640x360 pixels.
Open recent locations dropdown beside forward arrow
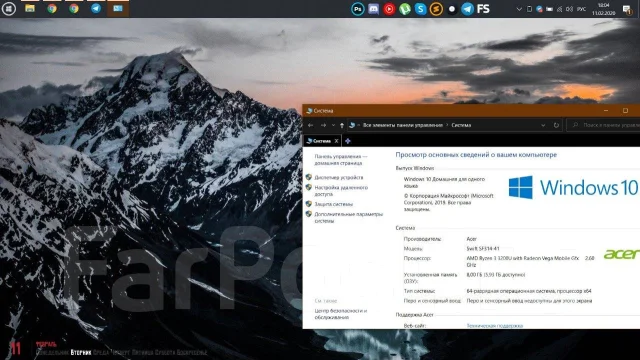[333, 125]
